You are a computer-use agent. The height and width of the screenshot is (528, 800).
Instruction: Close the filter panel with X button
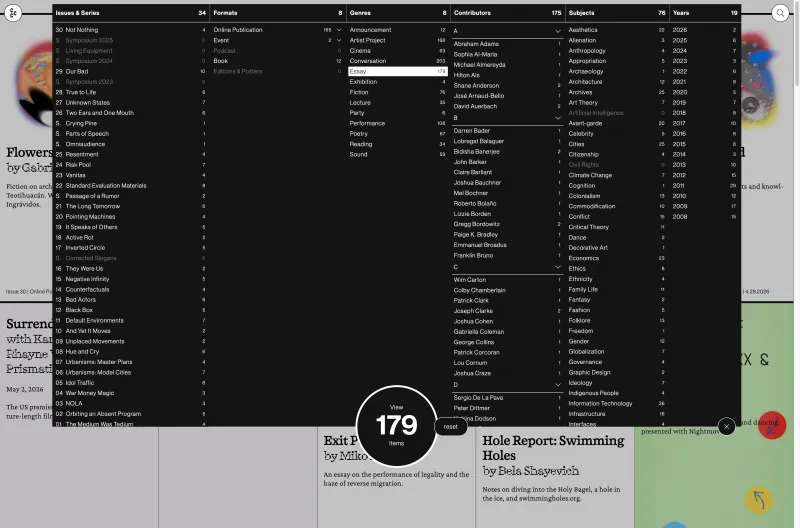coord(727,426)
